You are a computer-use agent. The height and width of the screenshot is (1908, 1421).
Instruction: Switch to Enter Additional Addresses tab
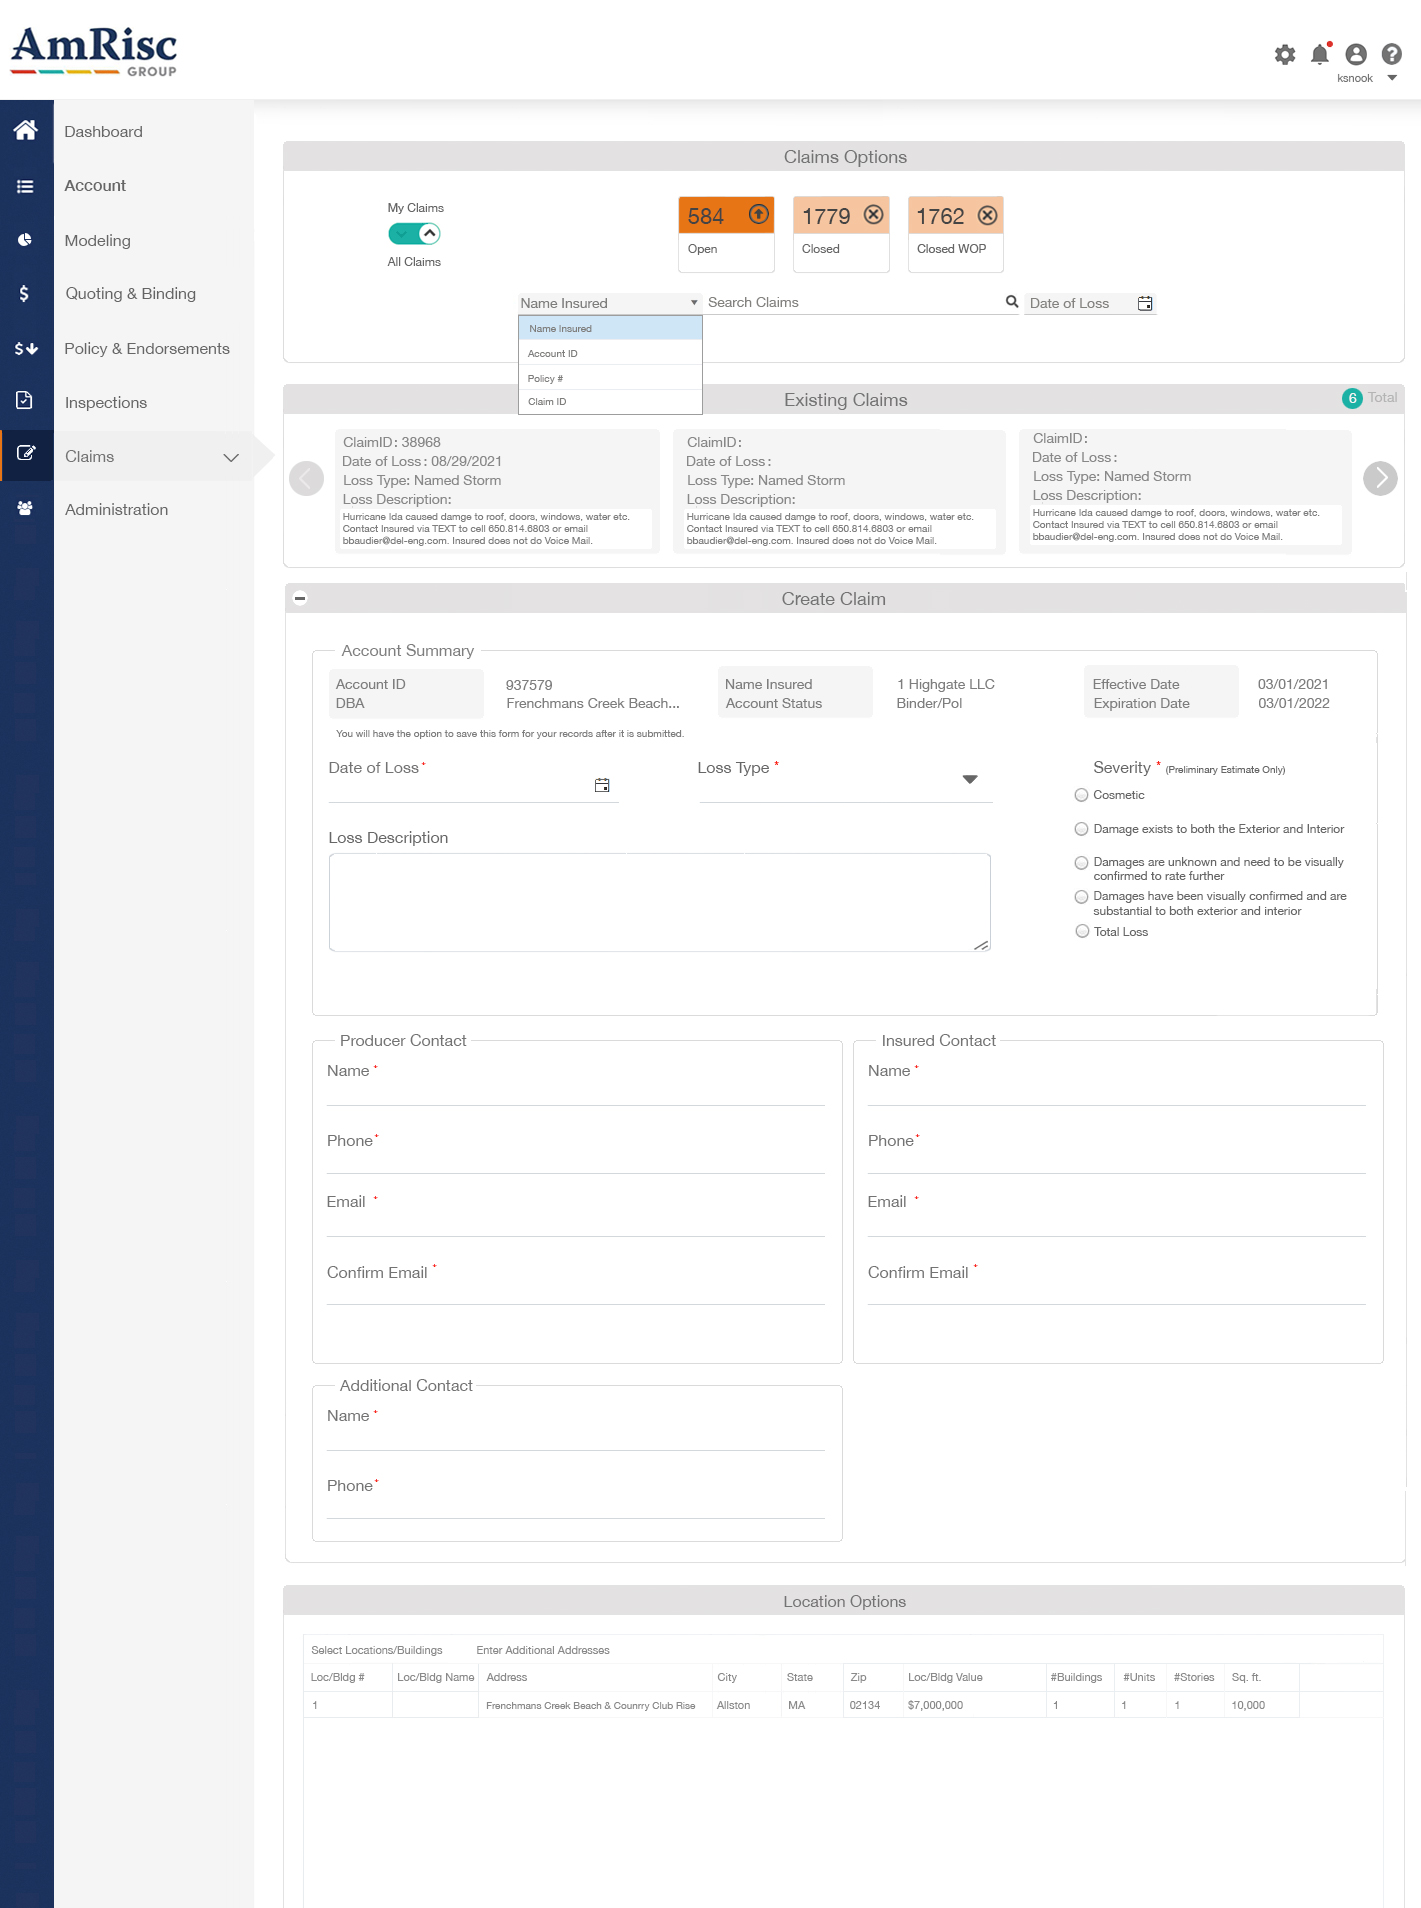[x=542, y=1650]
